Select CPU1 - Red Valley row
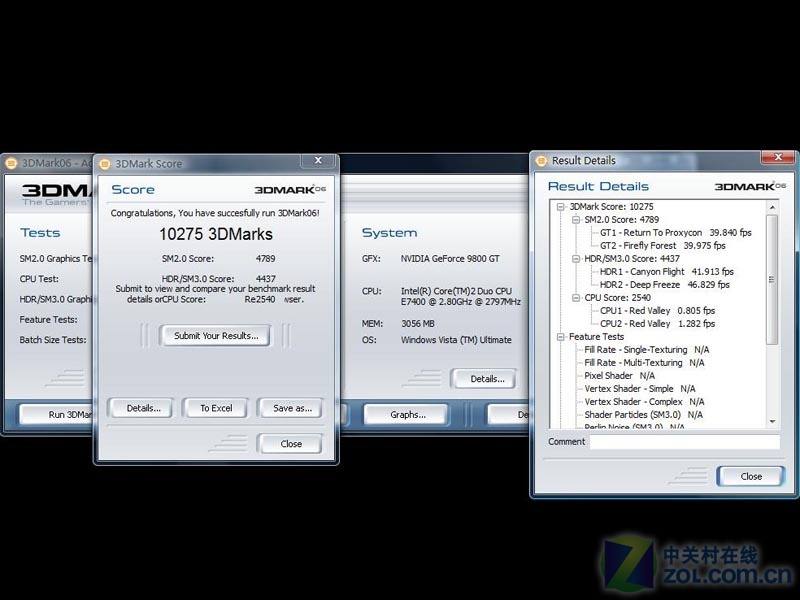The width and height of the screenshot is (800, 600). (657, 311)
